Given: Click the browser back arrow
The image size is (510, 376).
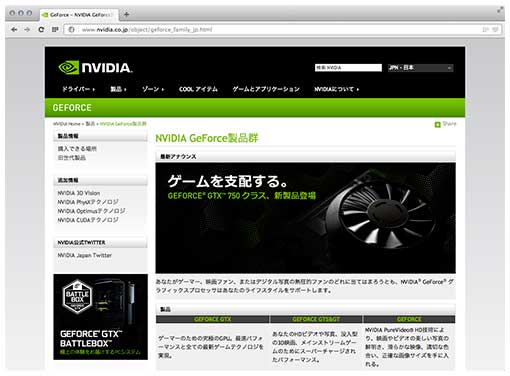Looking at the screenshot, I should point(14,30).
